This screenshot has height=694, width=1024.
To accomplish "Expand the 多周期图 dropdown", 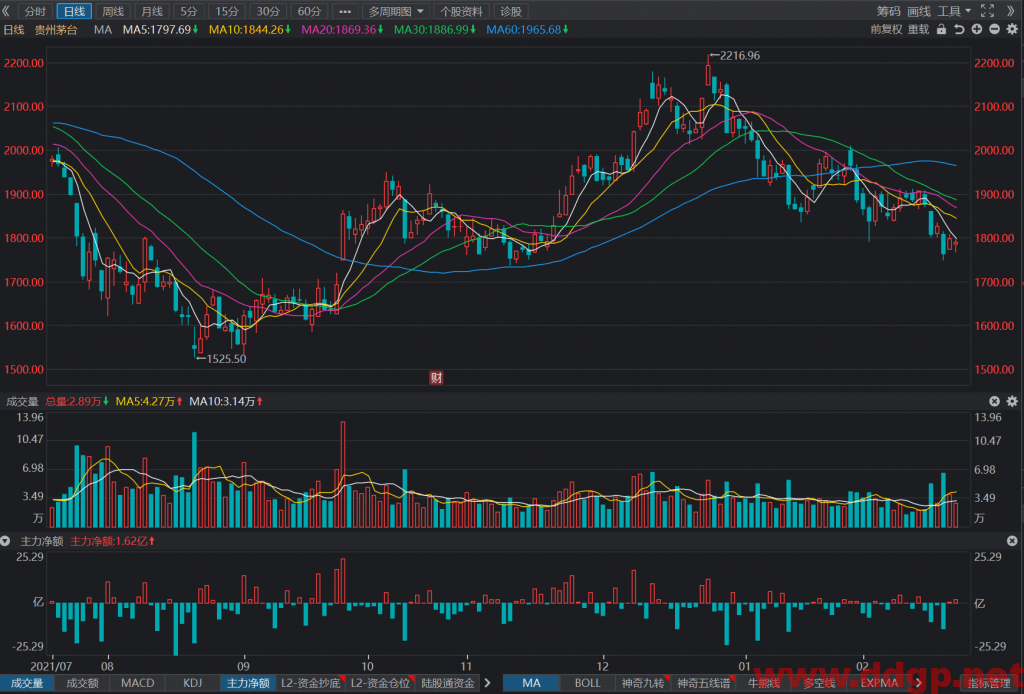I will tap(396, 11).
